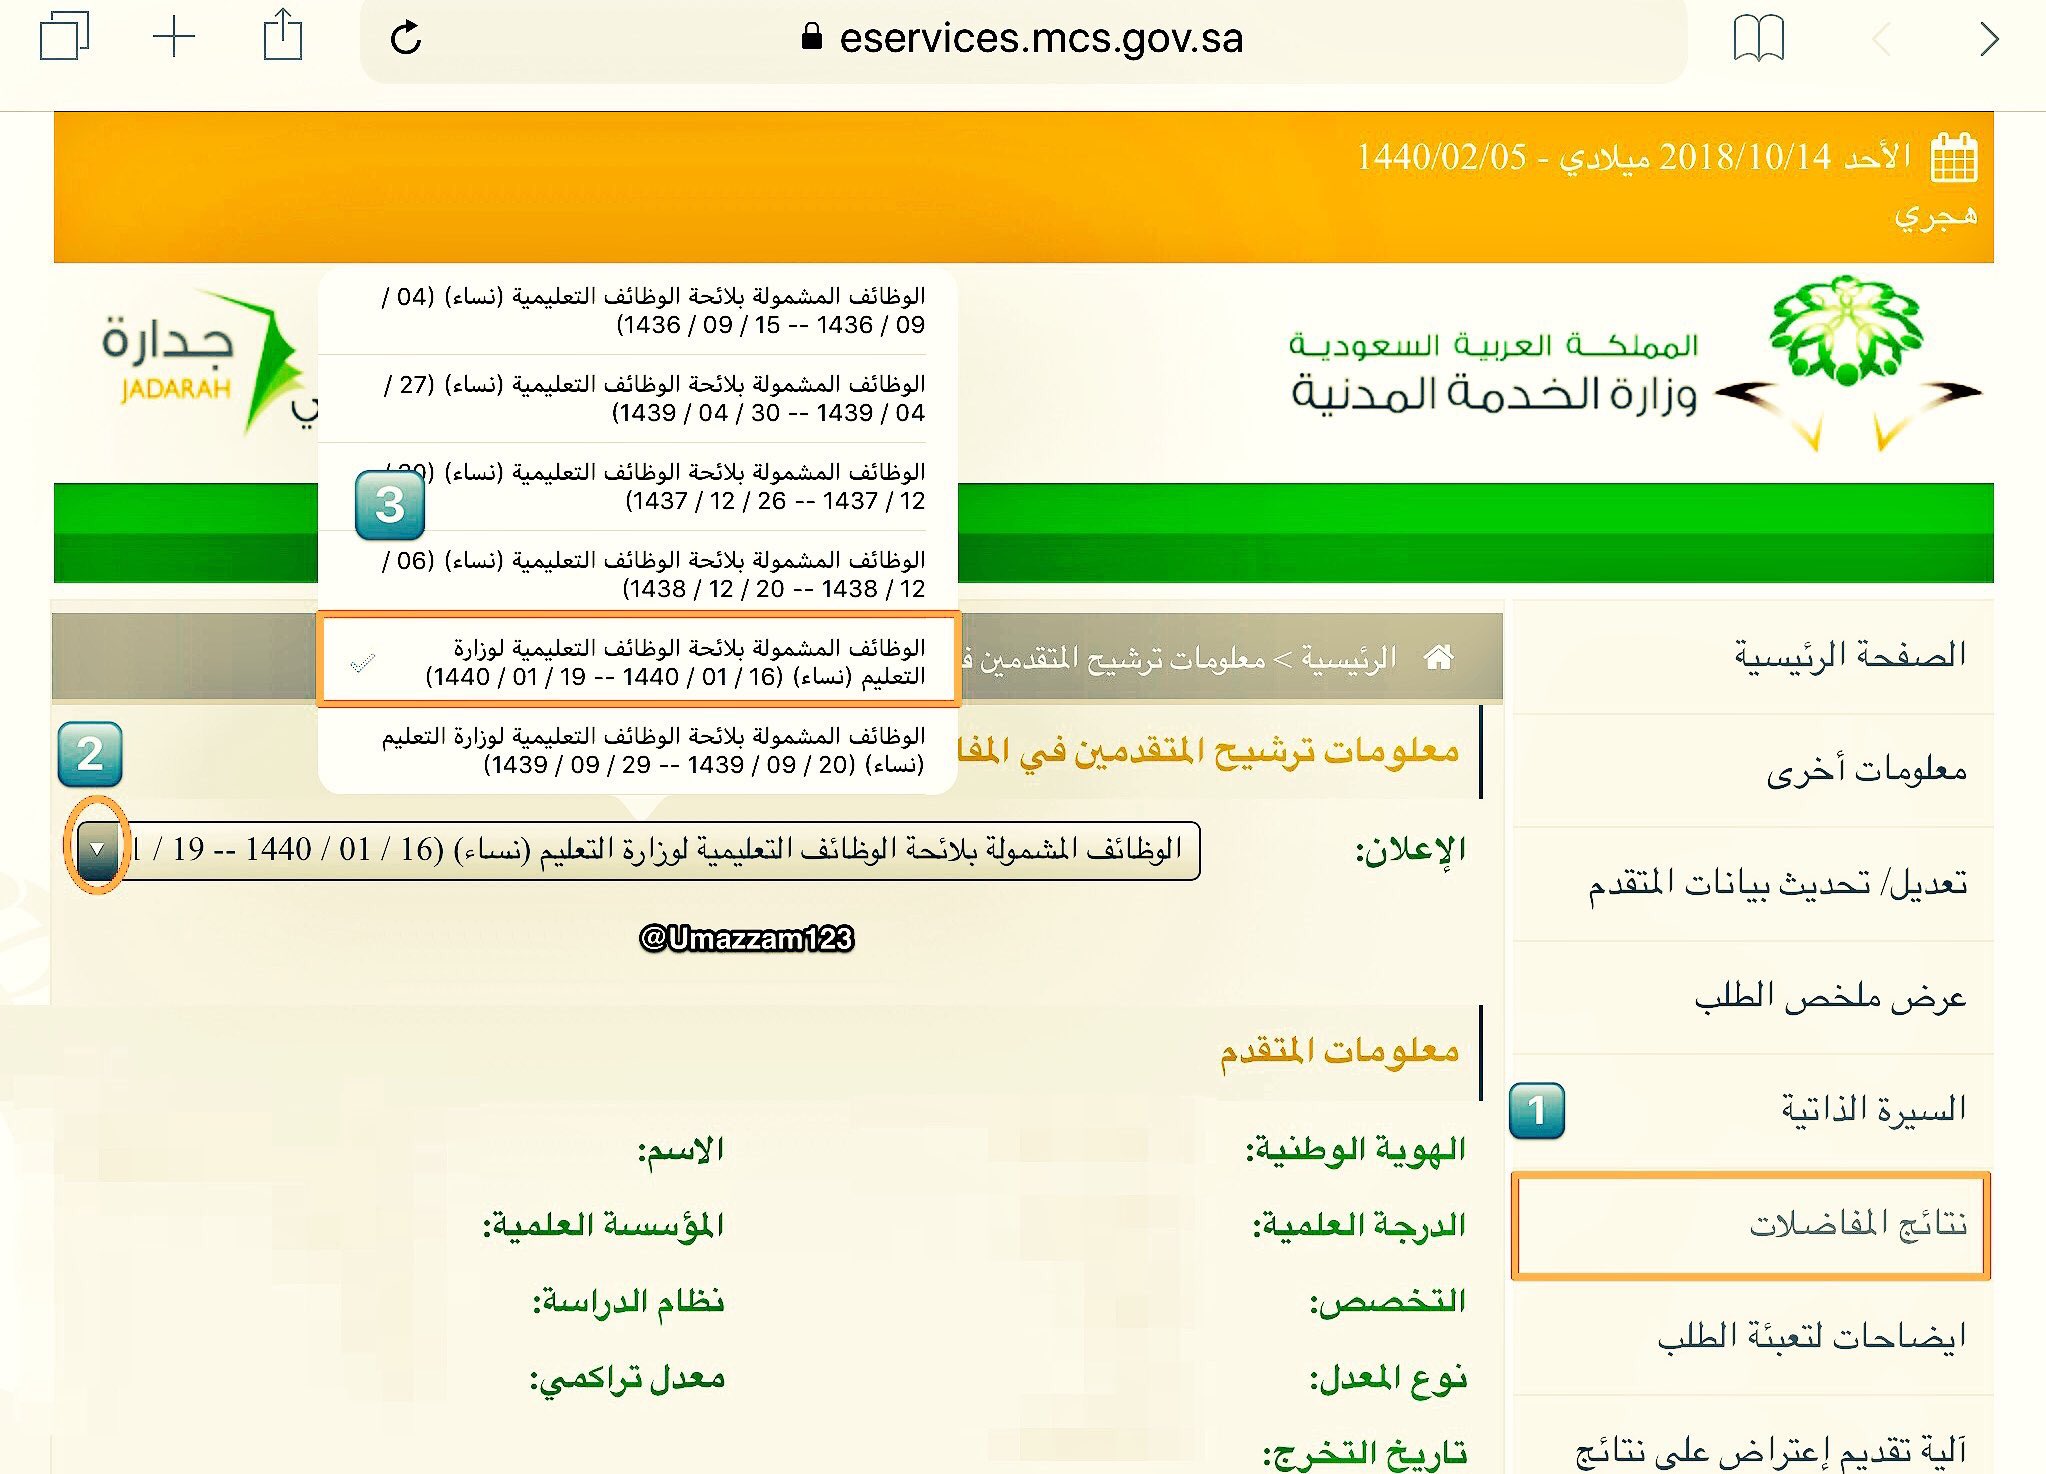Open الصفحة الرئيسية sidebar item
Viewport: 2046px width, 1474px height.
[1850, 655]
